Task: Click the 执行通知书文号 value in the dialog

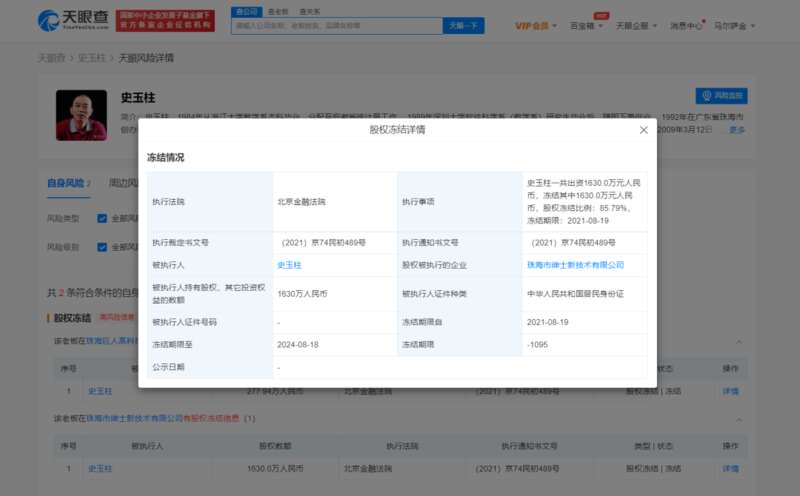Action: point(571,243)
